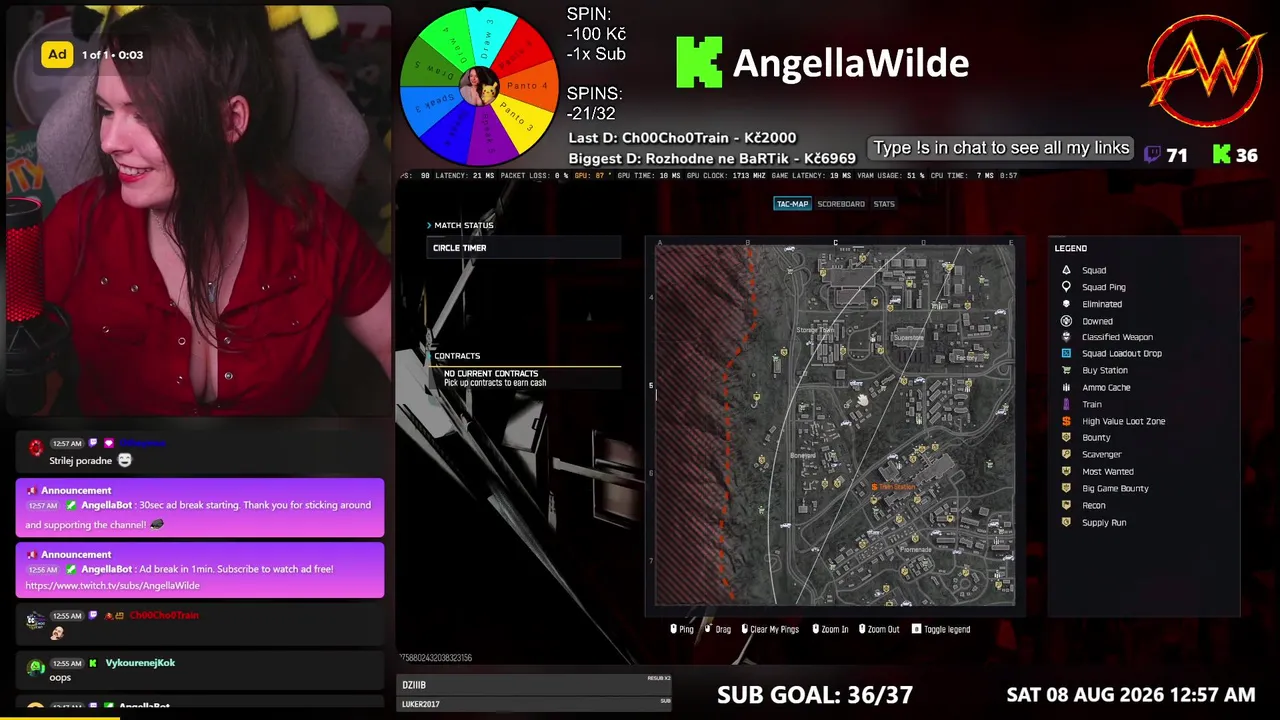Viewport: 1280px width, 720px height.
Task: Click the CONTRACTS section header
Action: pyautogui.click(x=457, y=356)
